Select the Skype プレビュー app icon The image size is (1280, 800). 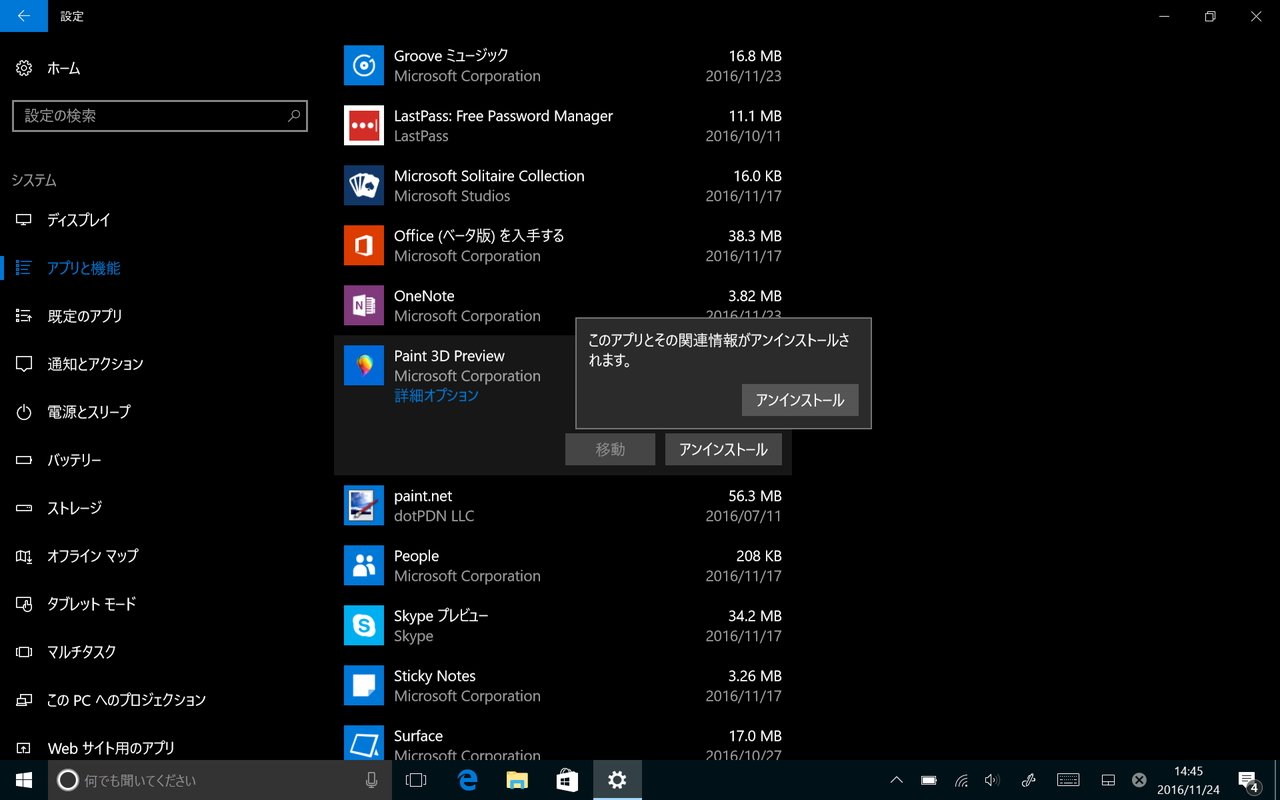point(364,626)
